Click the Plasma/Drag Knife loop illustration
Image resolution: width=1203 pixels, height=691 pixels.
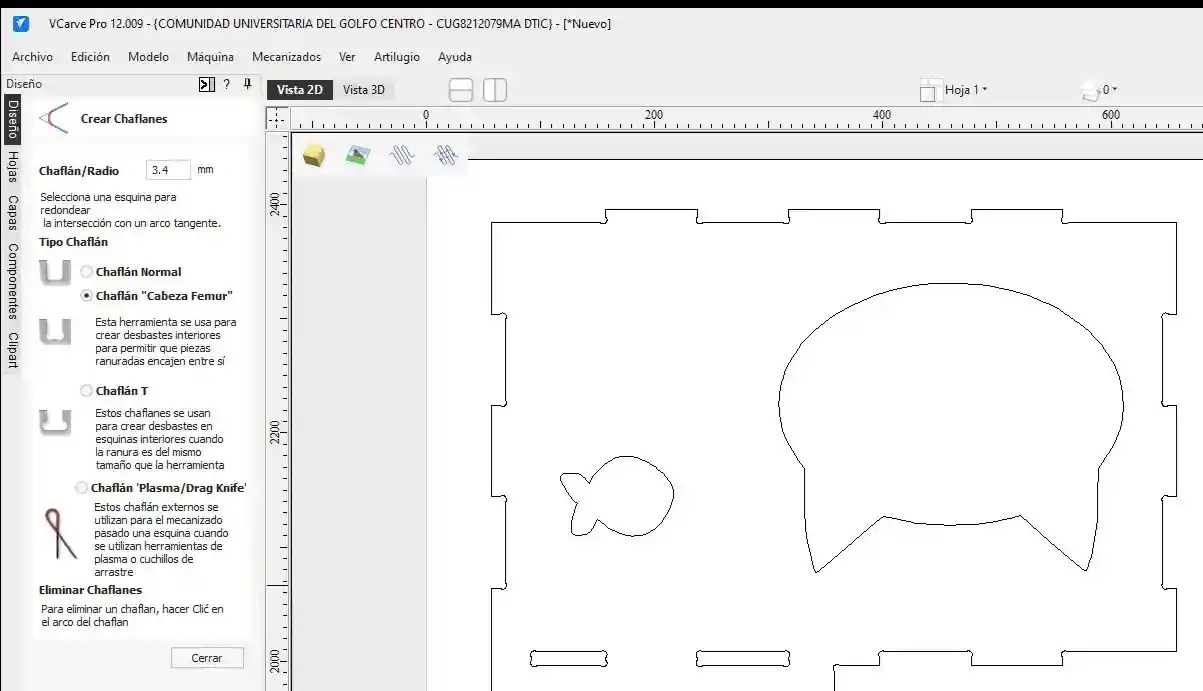[59, 533]
